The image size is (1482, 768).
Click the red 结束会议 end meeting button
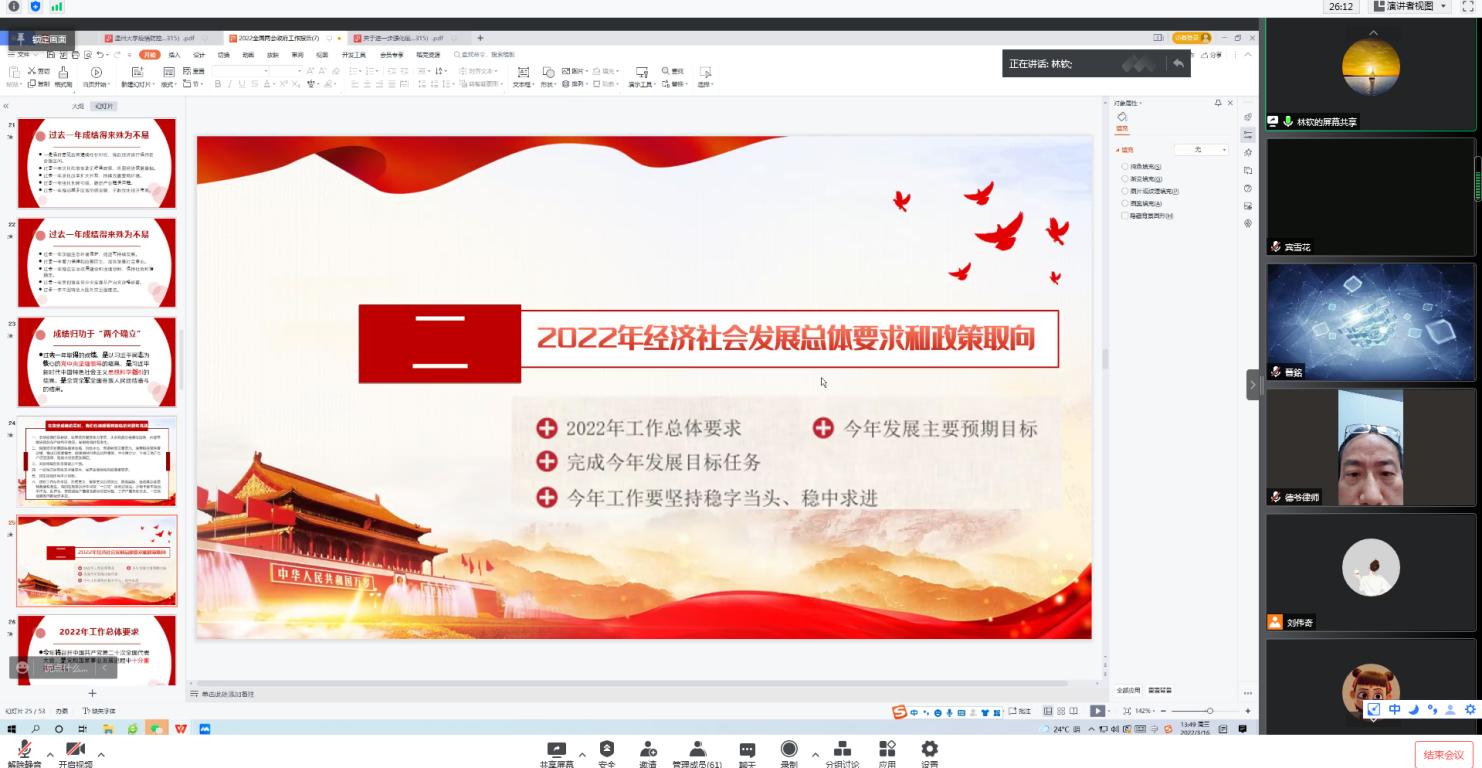pyautogui.click(x=1443, y=755)
